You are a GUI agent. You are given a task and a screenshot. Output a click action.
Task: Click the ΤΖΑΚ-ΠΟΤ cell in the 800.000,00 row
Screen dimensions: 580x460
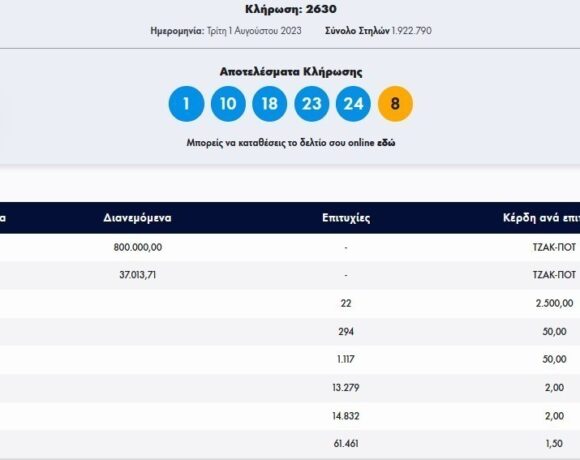point(554,247)
